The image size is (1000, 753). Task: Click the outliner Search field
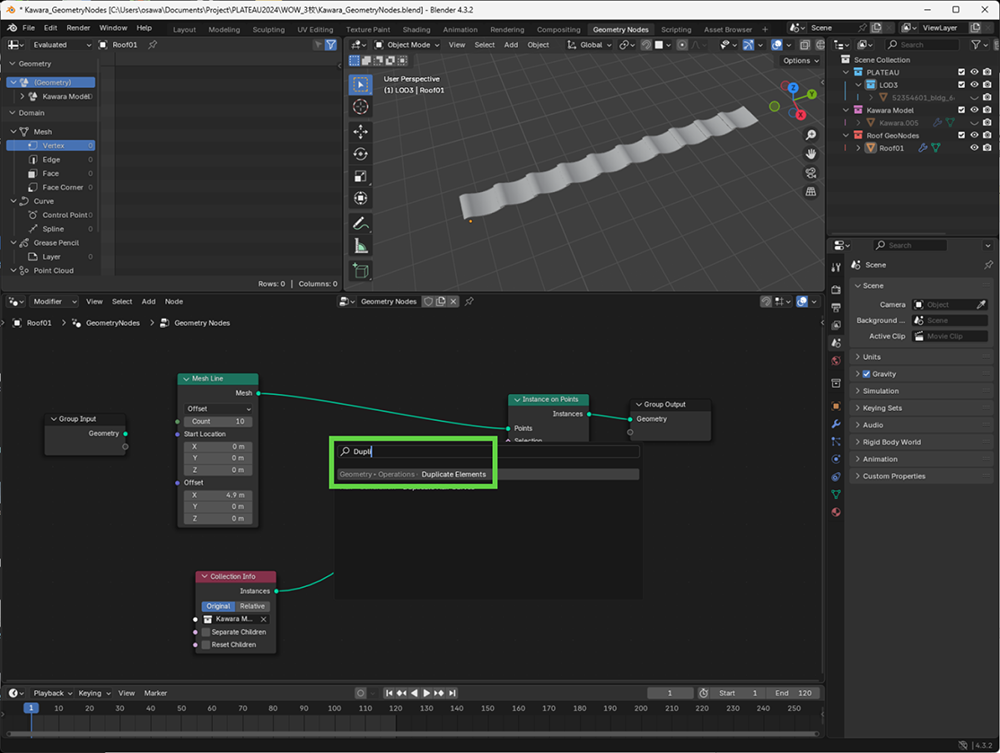(x=923, y=45)
